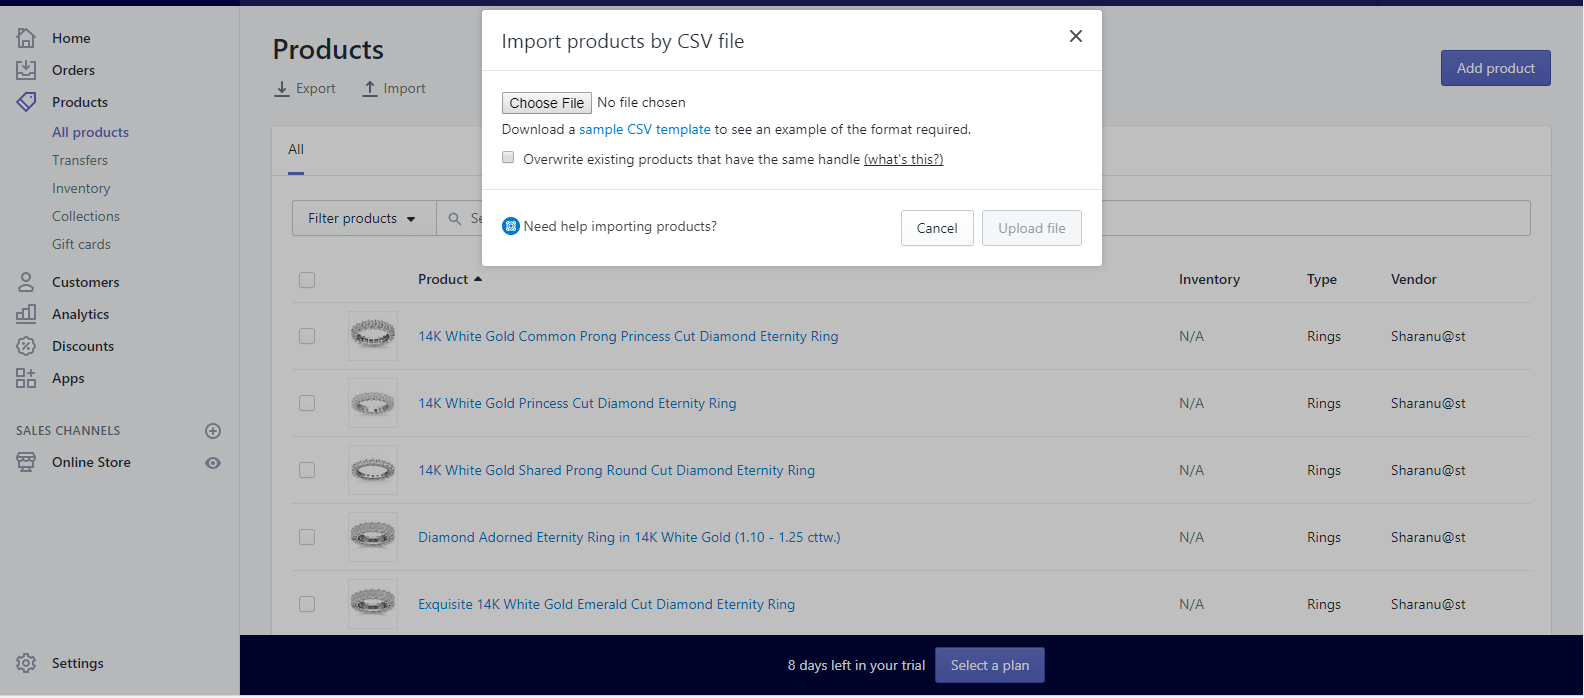Check the Exquisite Emerald Cut Ring row
Viewport: 1584px width, 698px height.
click(x=307, y=604)
